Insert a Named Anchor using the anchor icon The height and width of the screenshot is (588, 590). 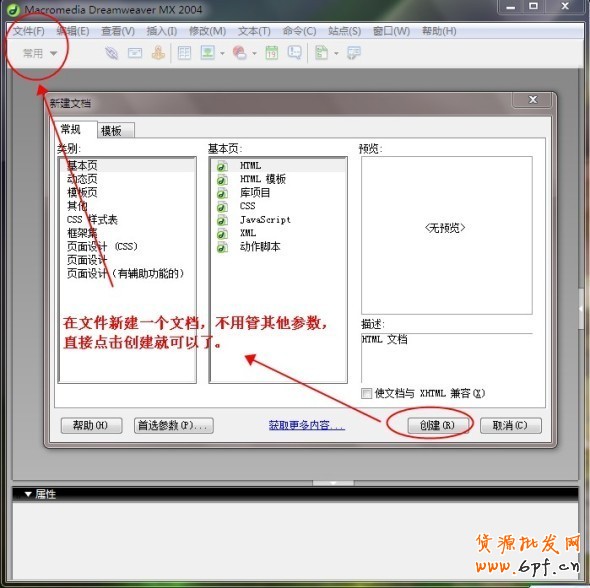coord(158,53)
